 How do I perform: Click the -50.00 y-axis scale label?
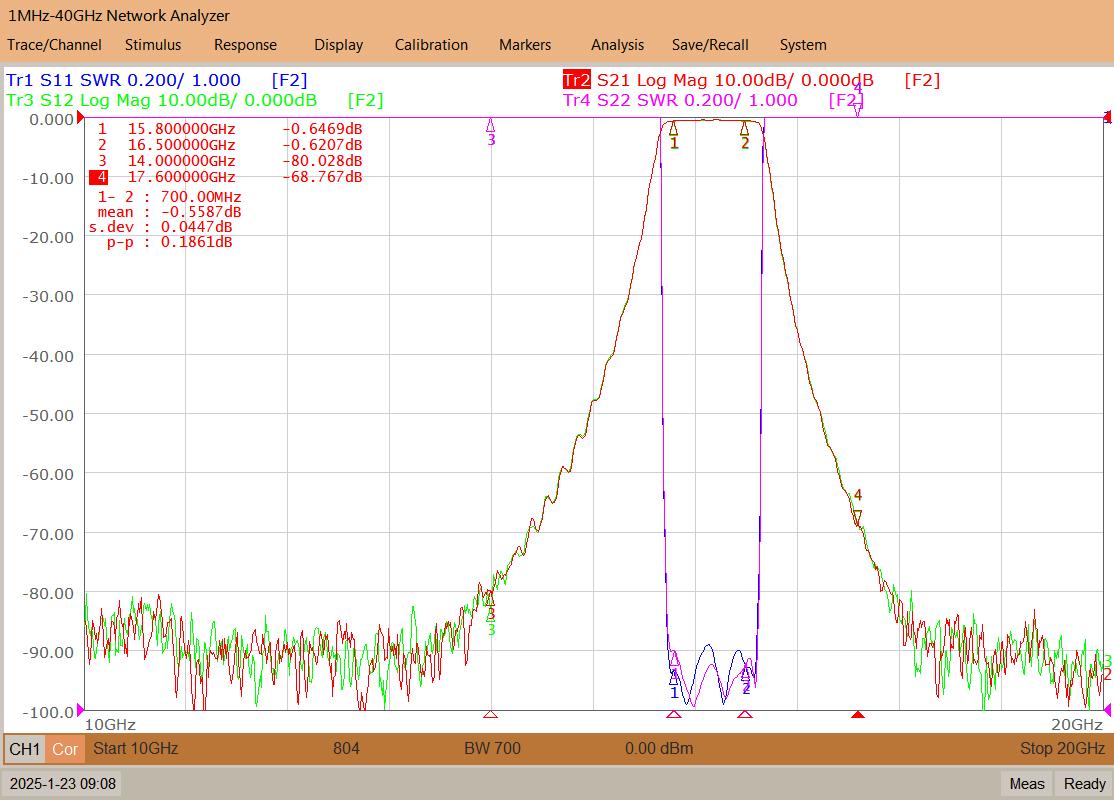pos(49,415)
